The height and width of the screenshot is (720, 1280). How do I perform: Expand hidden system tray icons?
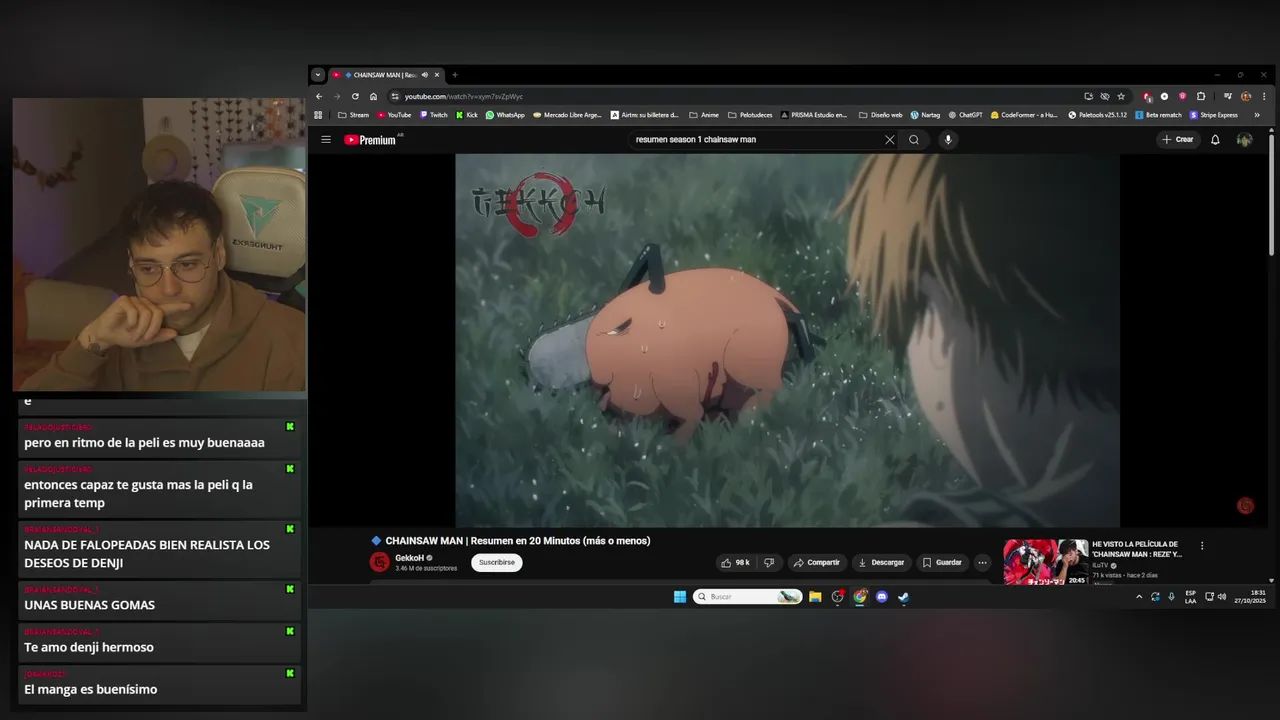click(x=1138, y=597)
